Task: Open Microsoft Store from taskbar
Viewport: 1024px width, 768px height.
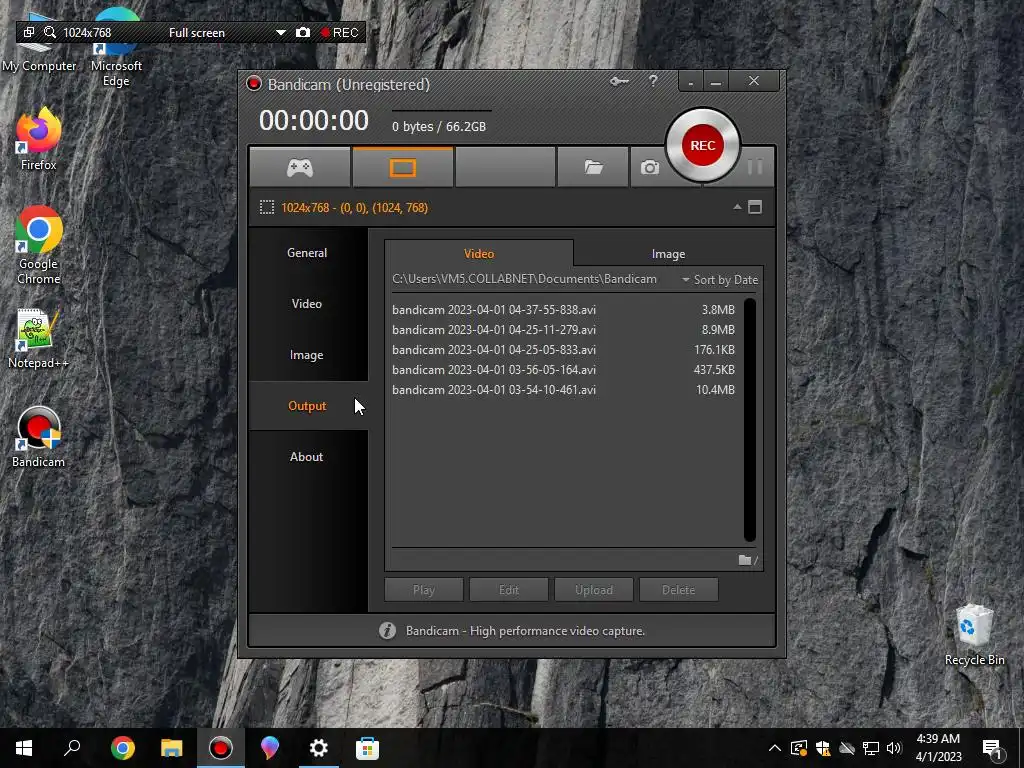Action: [367, 748]
